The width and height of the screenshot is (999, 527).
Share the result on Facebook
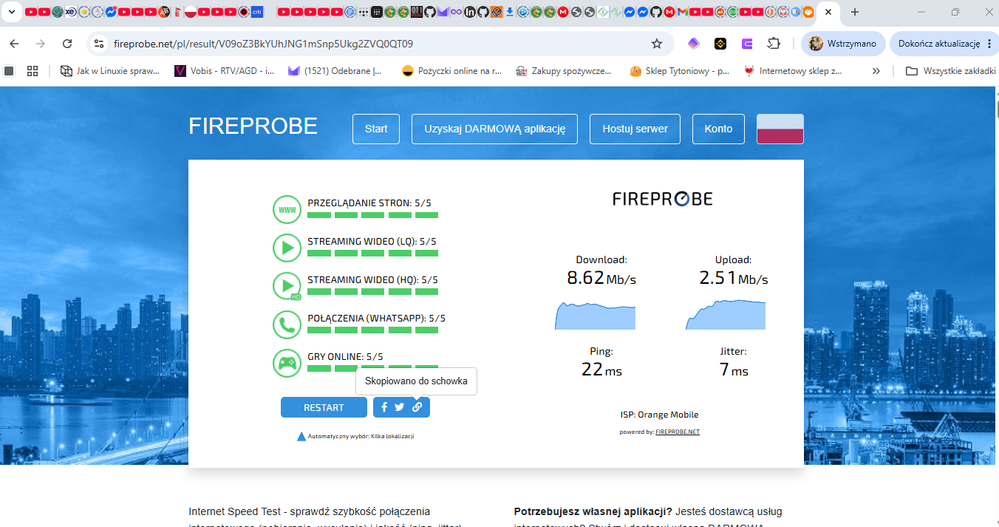(x=384, y=407)
